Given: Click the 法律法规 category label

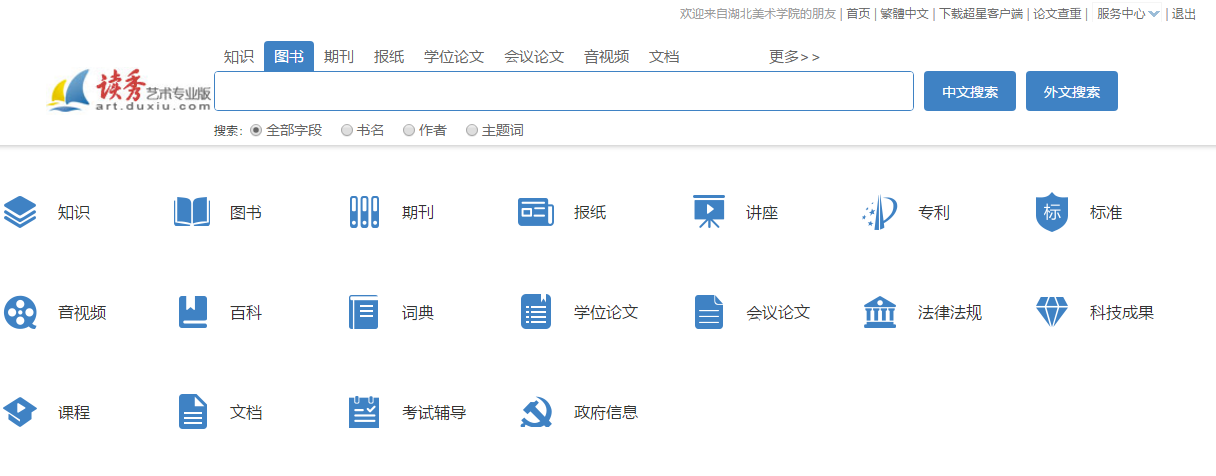Looking at the screenshot, I should [950, 313].
